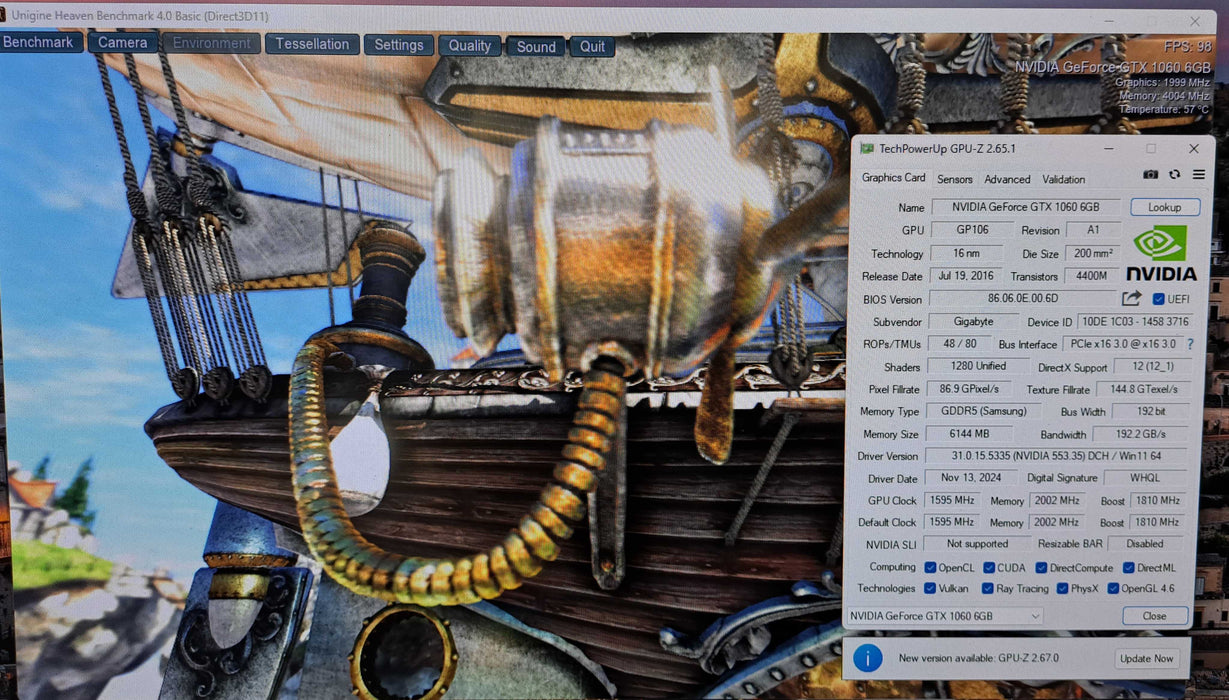Click the GP106 GPU field
Screen dimensions: 1229x700
pyautogui.click(x=973, y=230)
